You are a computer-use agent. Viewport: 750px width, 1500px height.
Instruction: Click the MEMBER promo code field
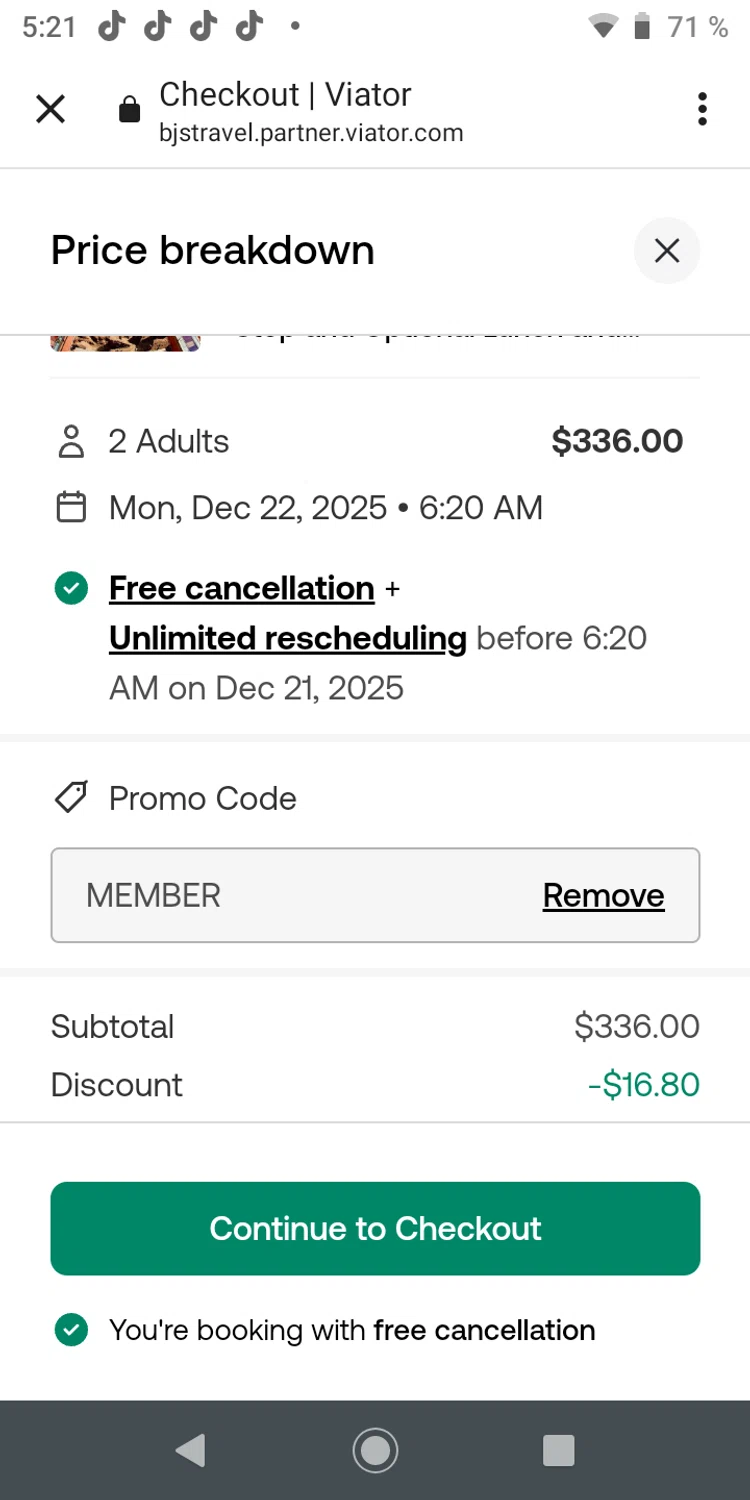tap(300, 896)
